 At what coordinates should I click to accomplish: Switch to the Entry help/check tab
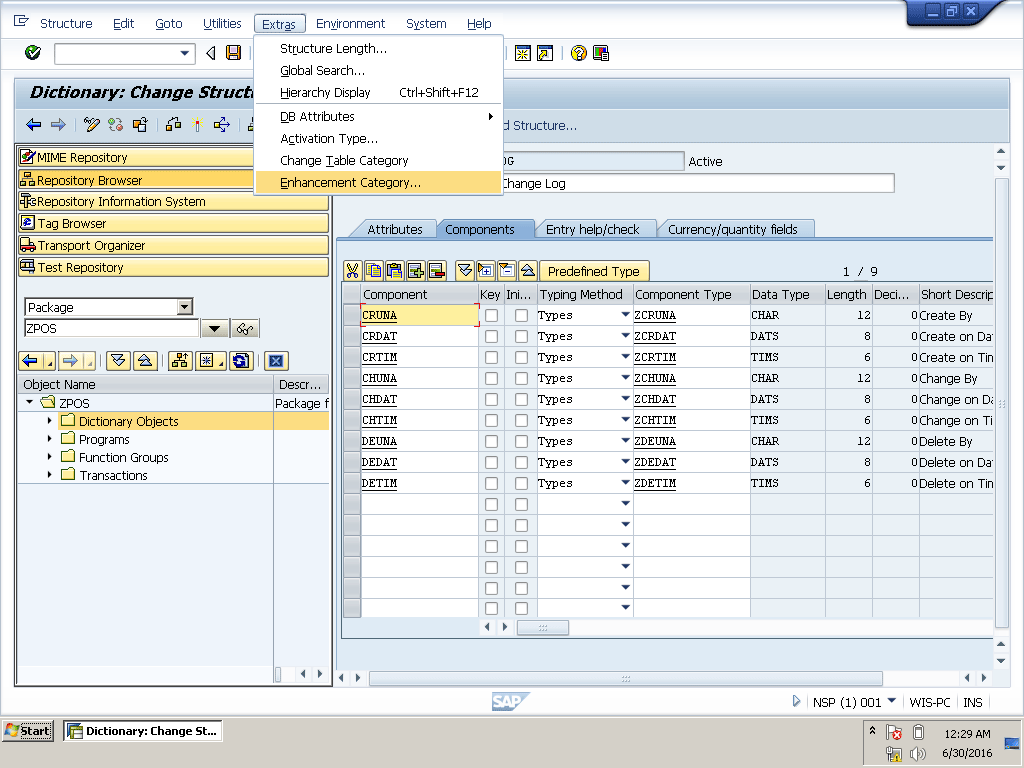(592, 229)
